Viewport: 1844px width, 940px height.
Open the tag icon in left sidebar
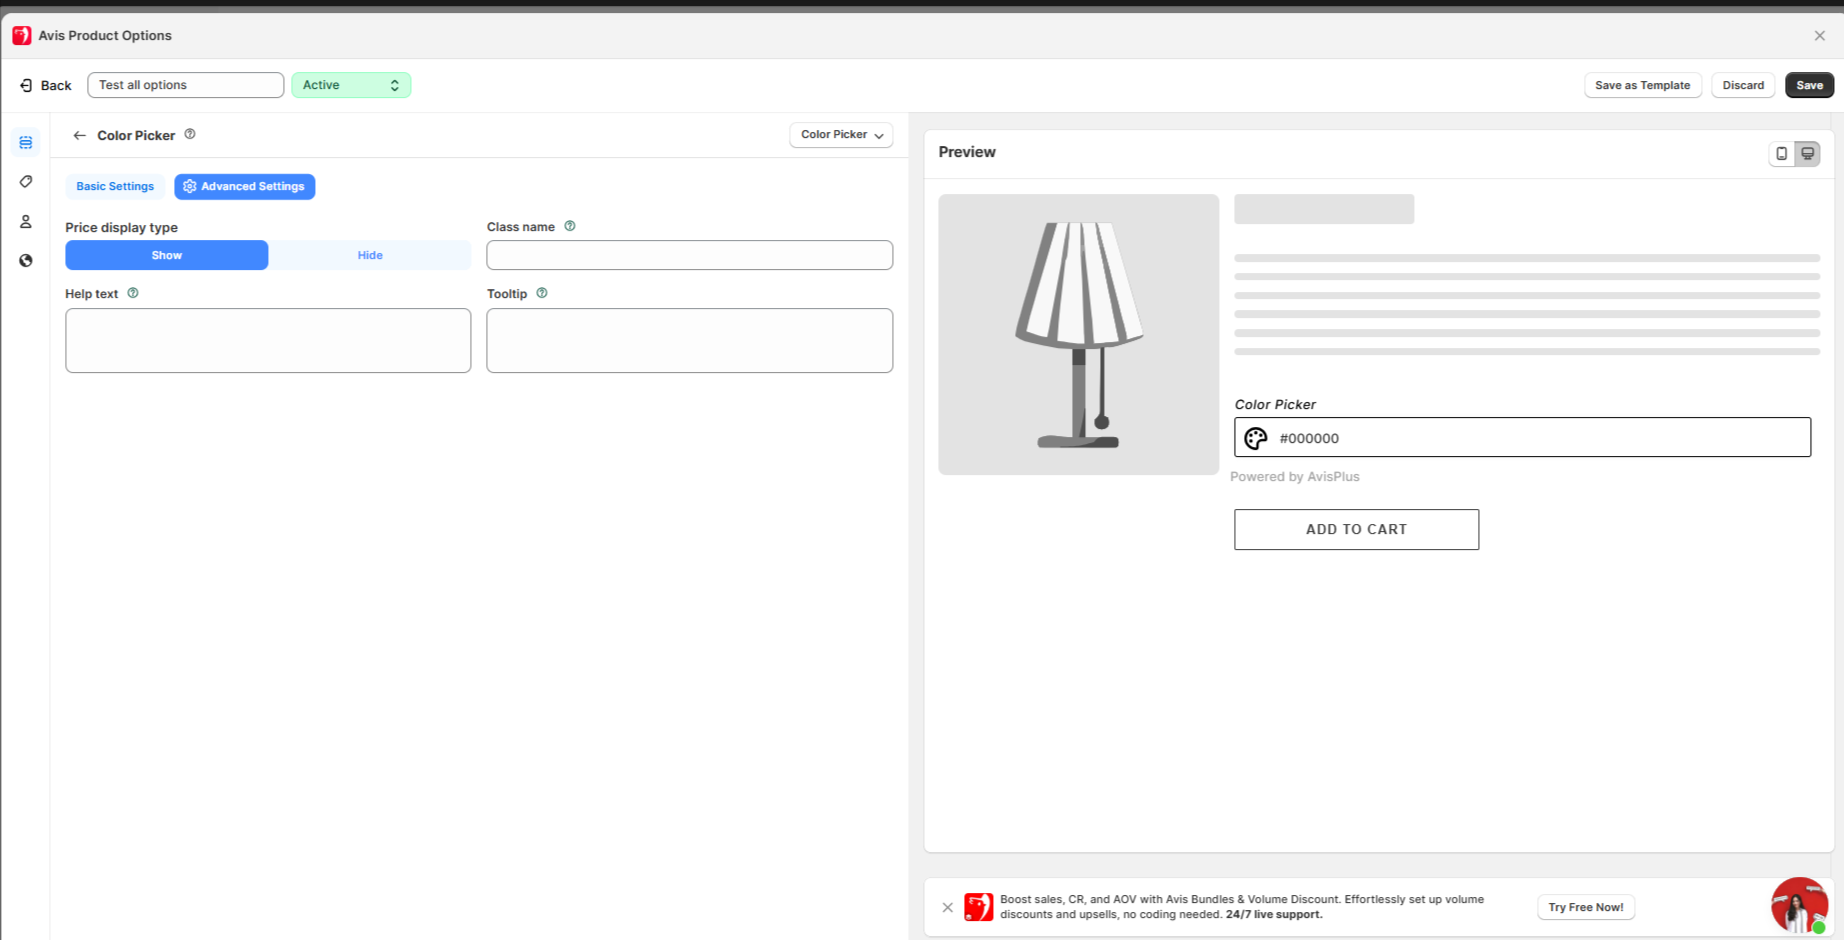tap(26, 182)
